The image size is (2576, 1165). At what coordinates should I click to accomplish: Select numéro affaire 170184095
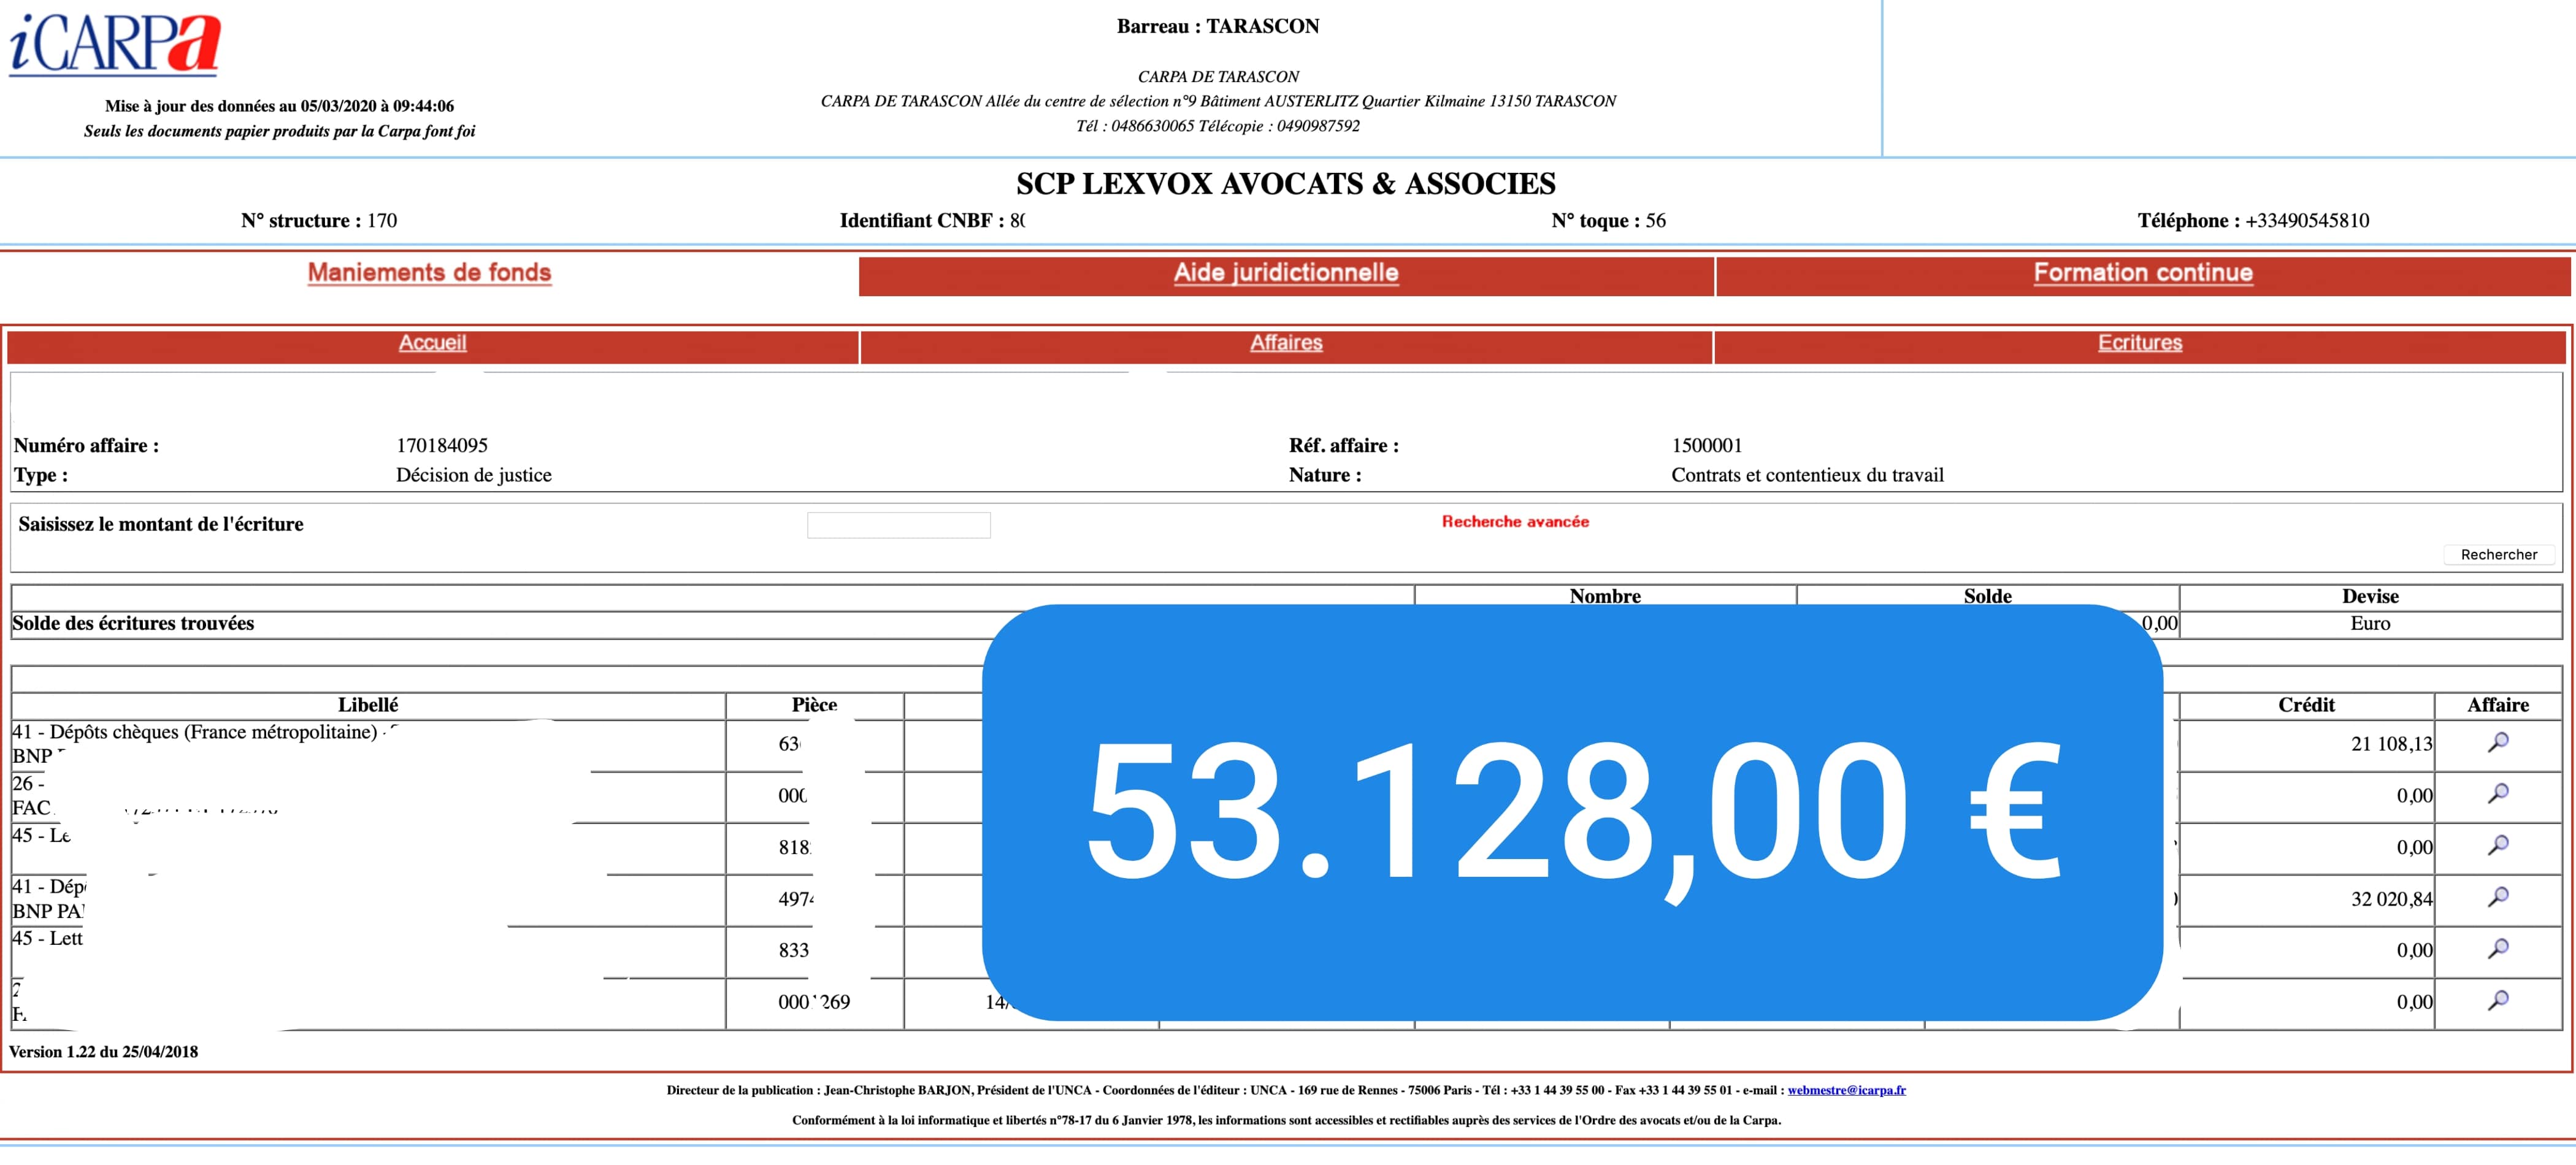442,446
